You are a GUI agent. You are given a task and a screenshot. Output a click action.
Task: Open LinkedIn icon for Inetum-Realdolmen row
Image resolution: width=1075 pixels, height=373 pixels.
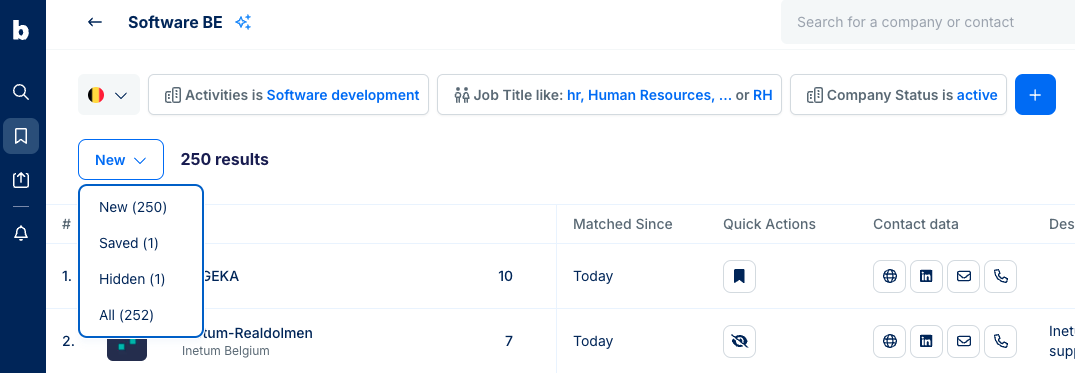pyautogui.click(x=926, y=341)
